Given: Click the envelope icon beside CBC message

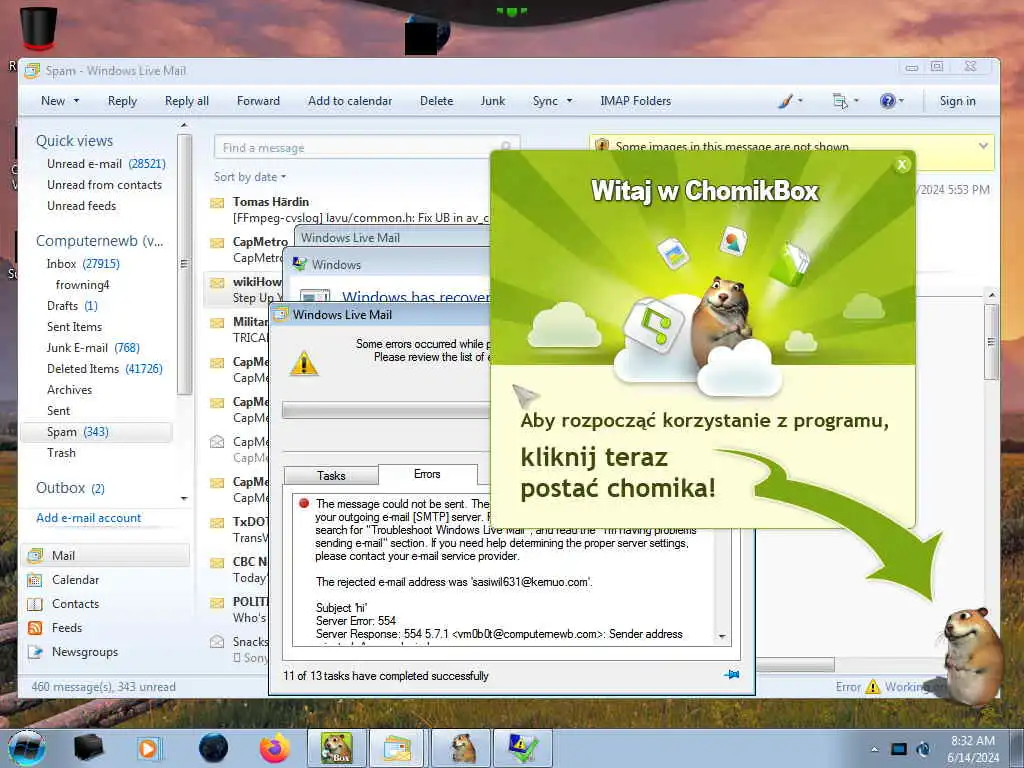Looking at the screenshot, I should (x=217, y=562).
